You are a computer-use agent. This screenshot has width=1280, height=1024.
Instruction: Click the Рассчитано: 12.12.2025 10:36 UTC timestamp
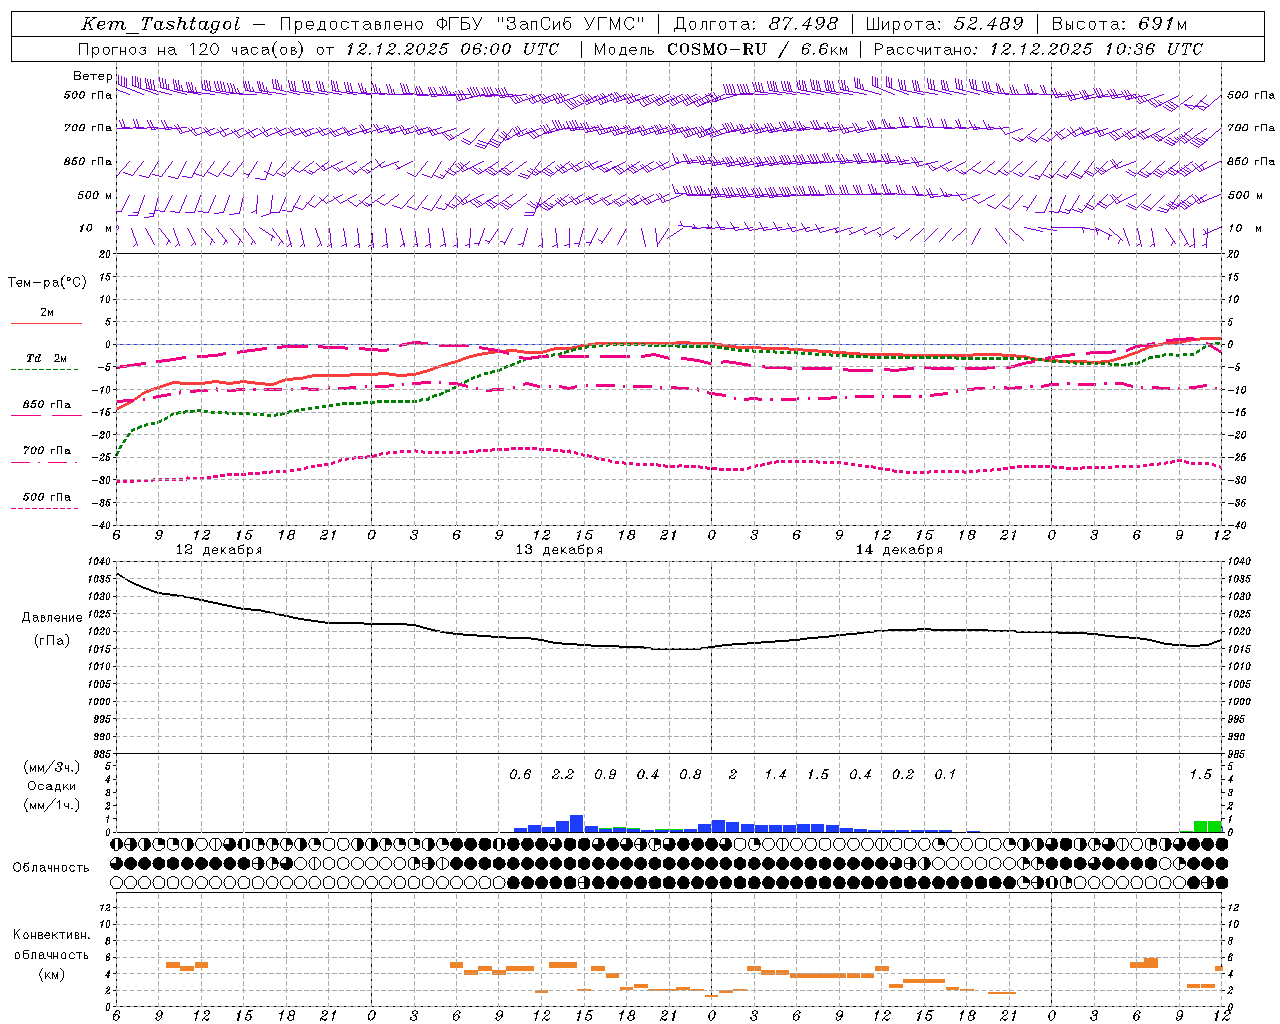click(1038, 49)
